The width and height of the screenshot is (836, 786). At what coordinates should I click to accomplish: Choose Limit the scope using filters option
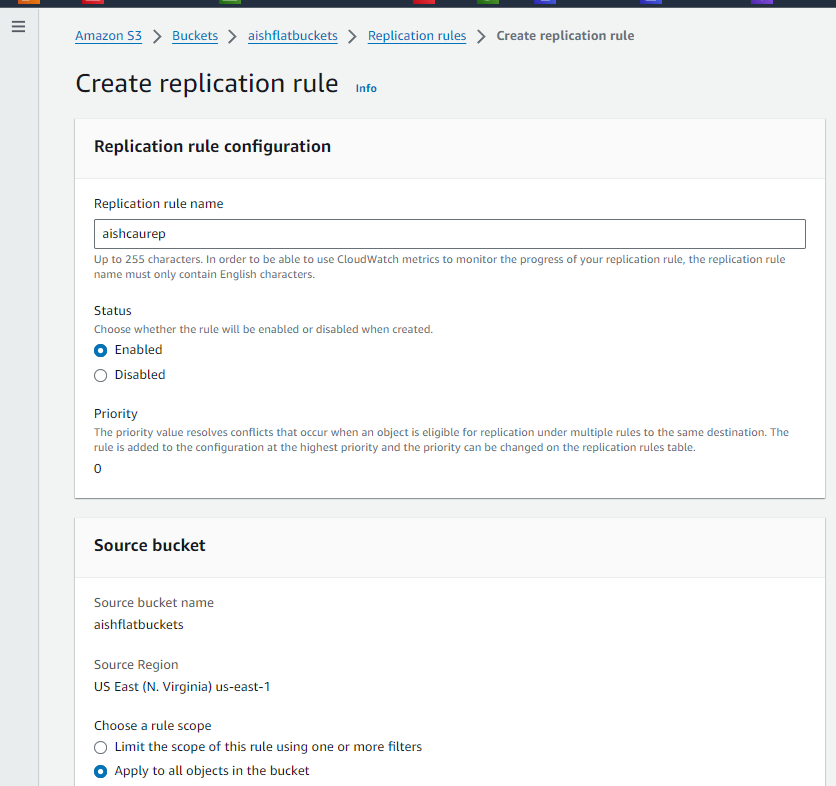pyautogui.click(x=100, y=747)
